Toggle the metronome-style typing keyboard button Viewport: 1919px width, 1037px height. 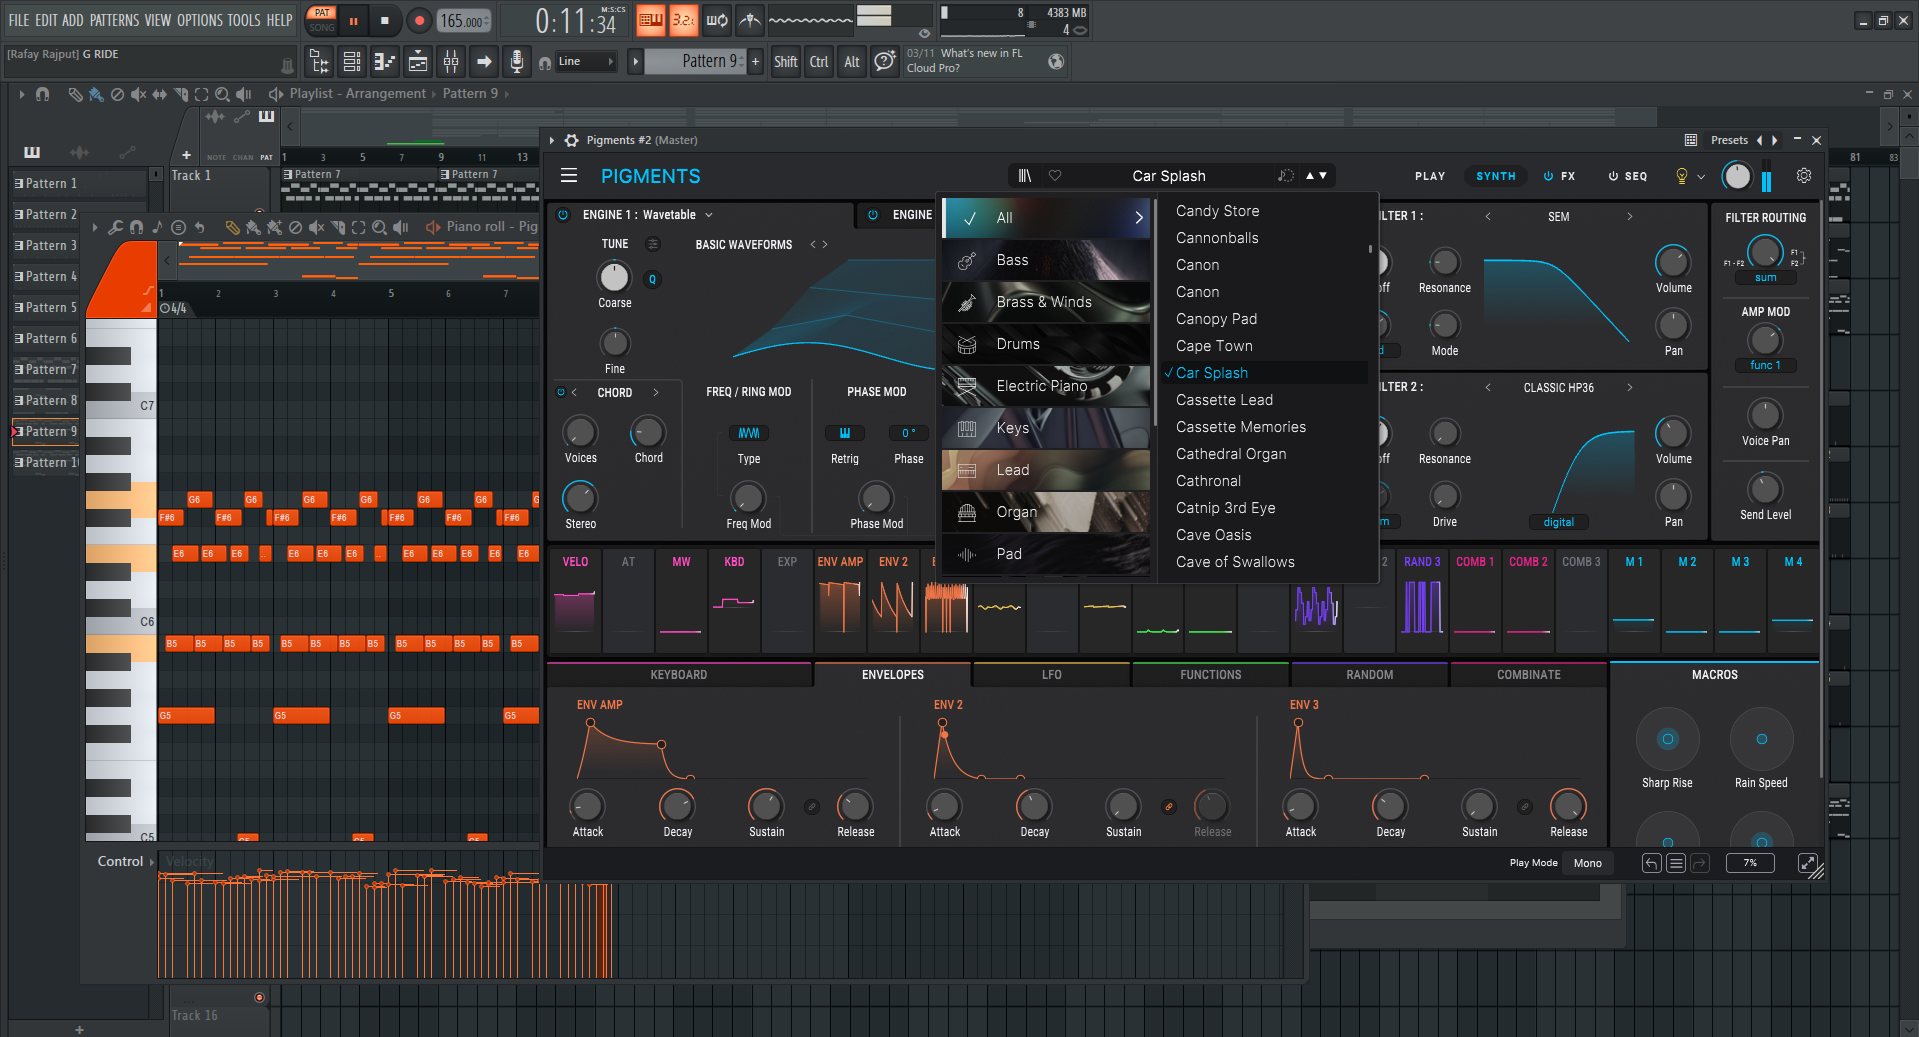pyautogui.click(x=650, y=20)
